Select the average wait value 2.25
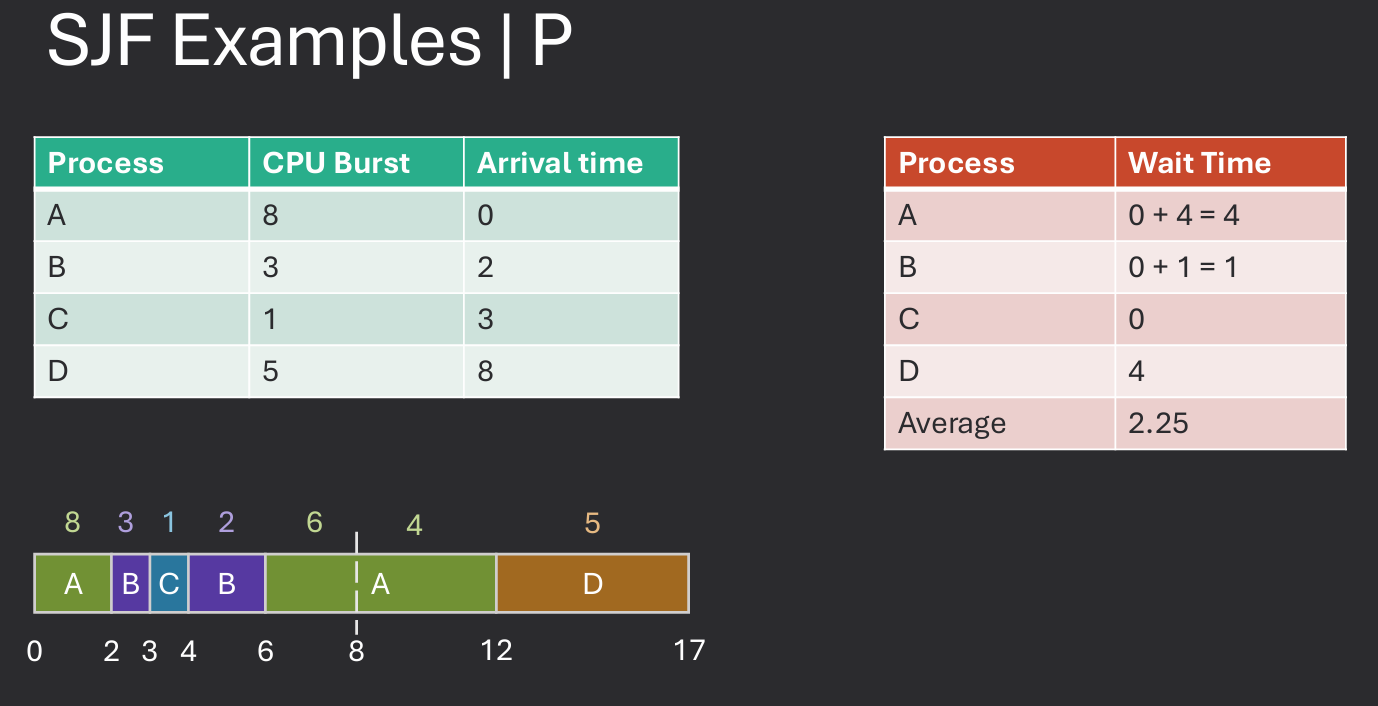This screenshot has height=706, width=1378. pos(1158,423)
